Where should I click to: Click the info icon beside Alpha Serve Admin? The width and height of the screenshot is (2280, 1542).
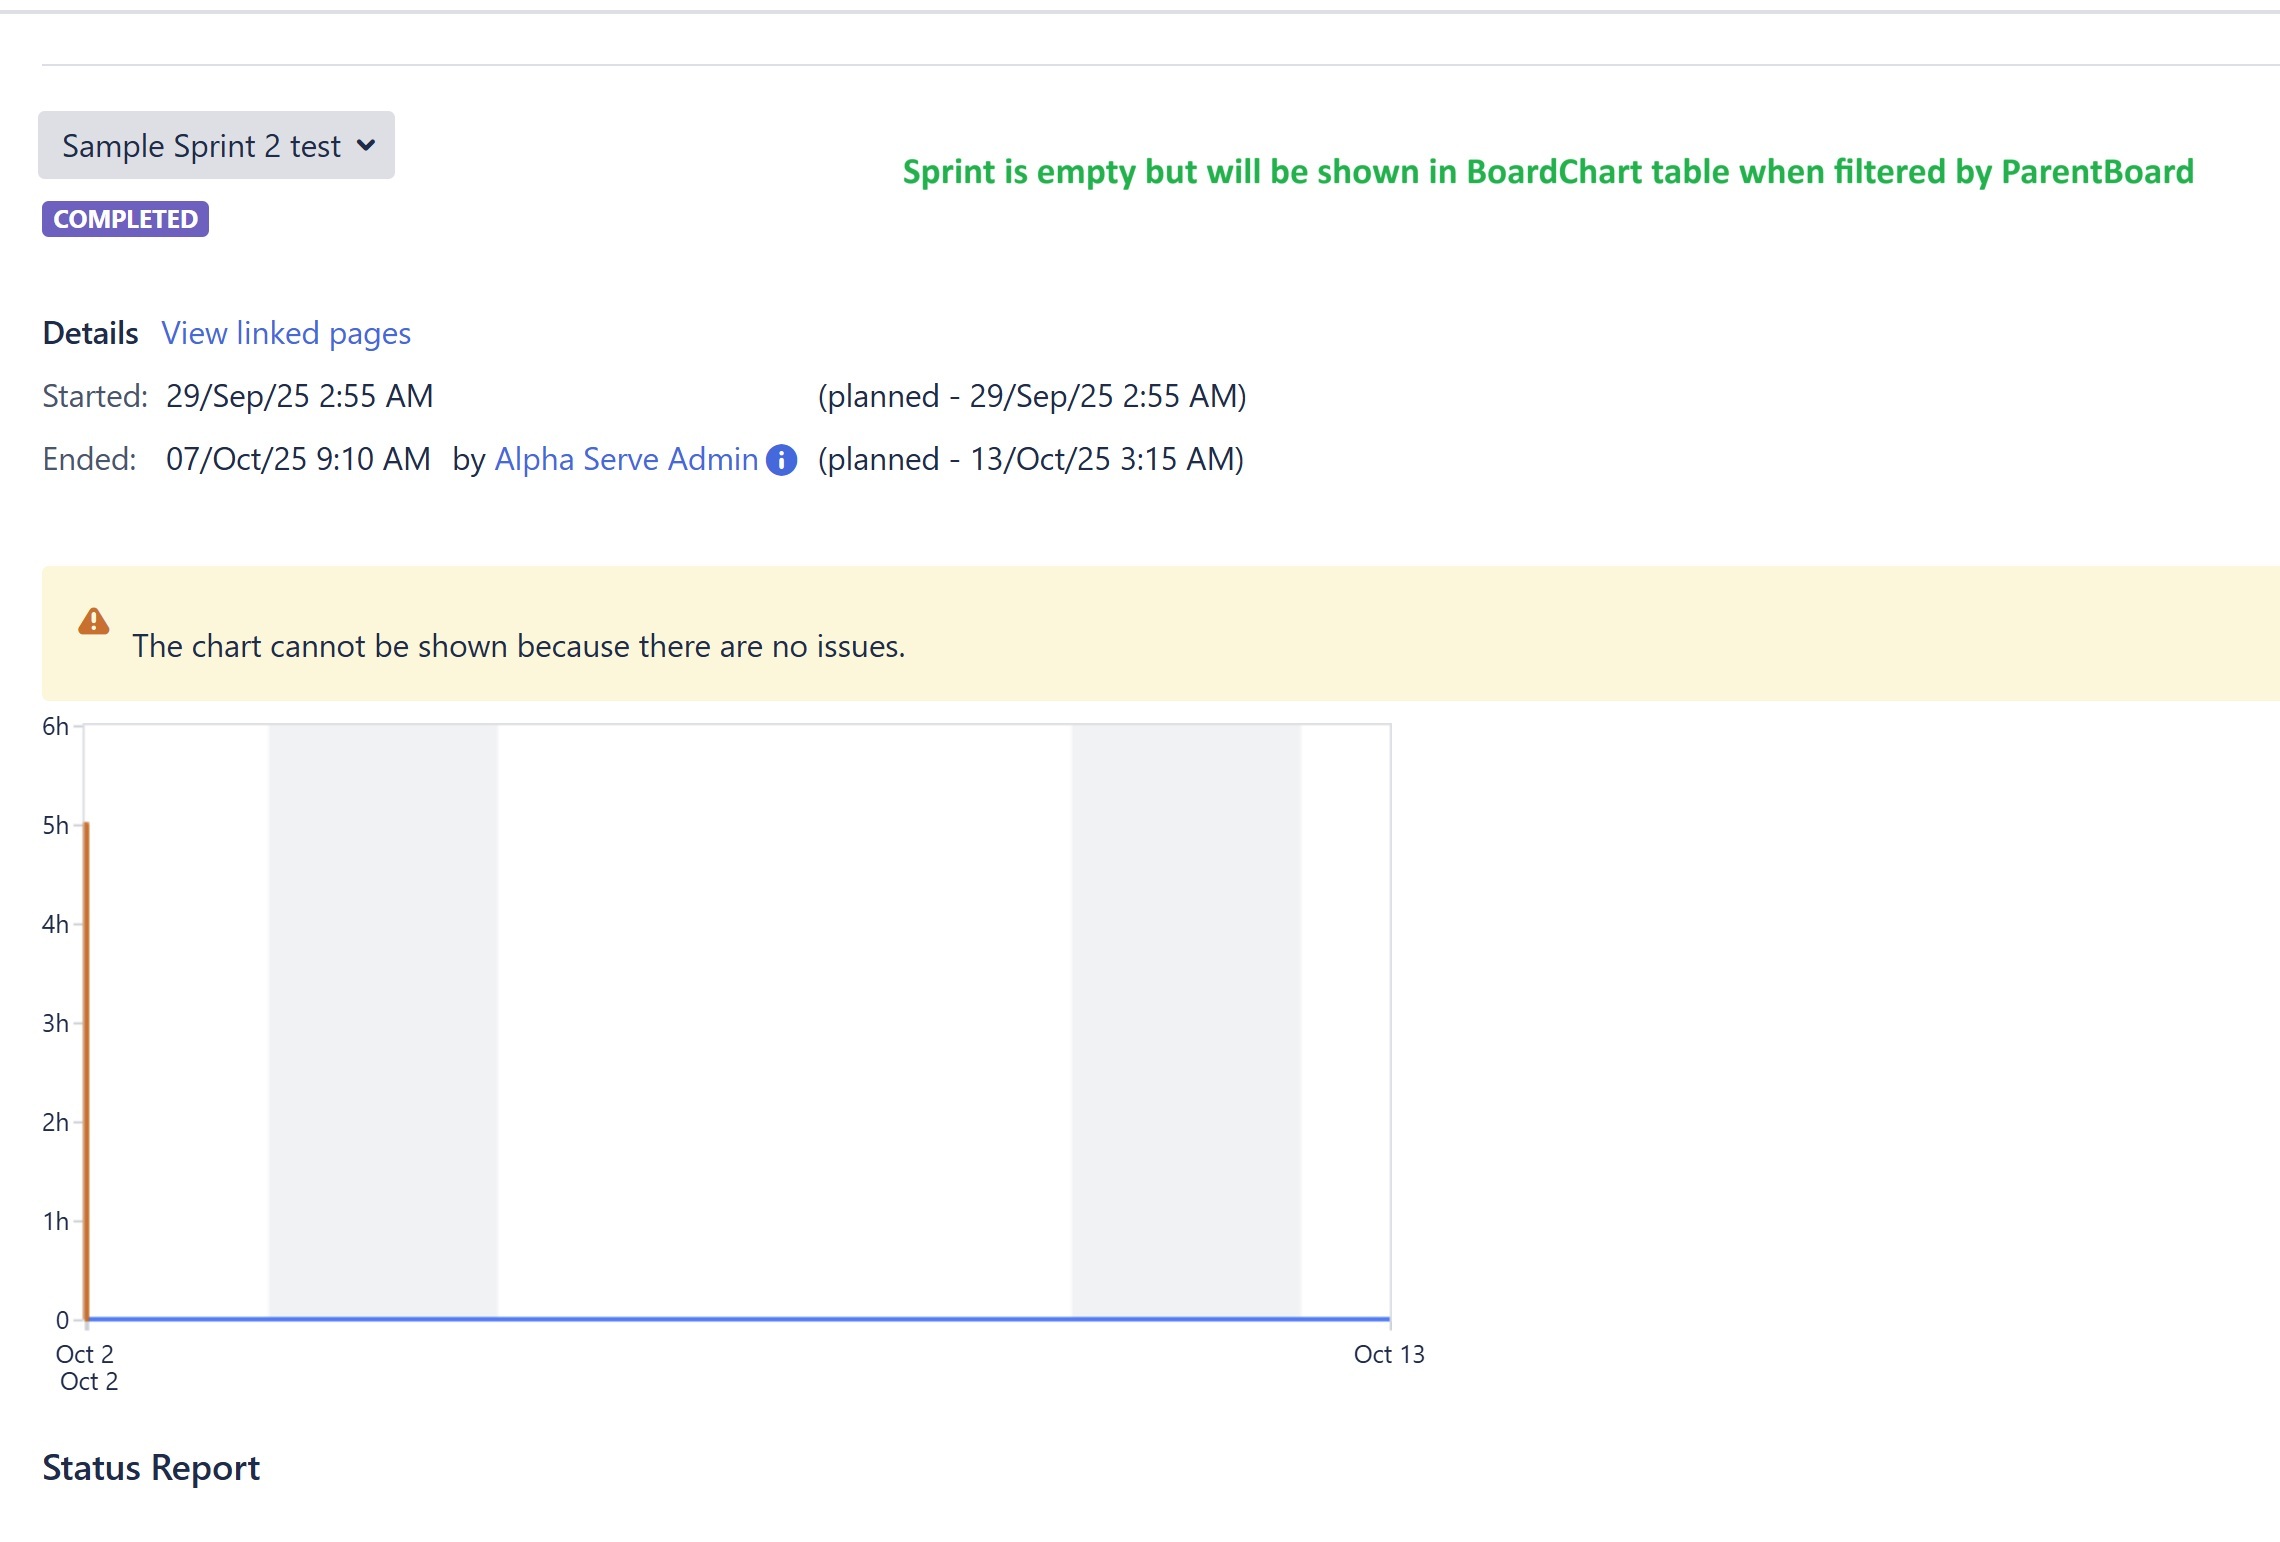[x=781, y=460]
